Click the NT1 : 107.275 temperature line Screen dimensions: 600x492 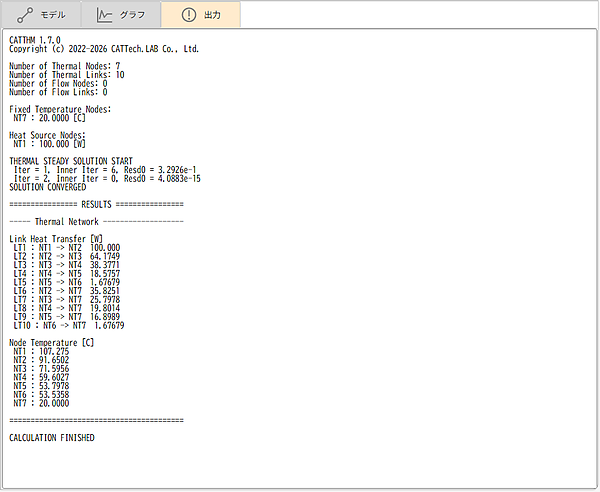41,352
